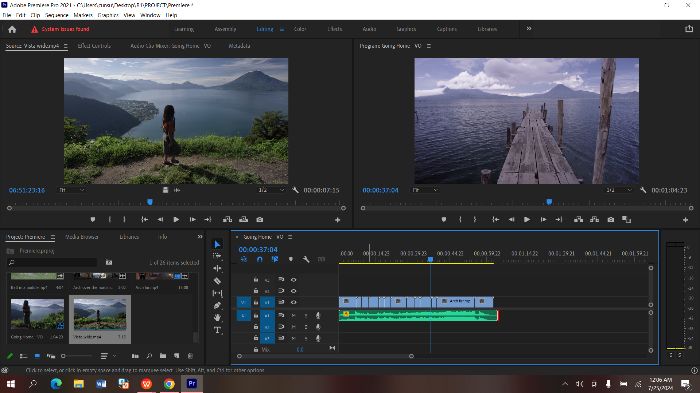Switch Project panel to List view

23,356
